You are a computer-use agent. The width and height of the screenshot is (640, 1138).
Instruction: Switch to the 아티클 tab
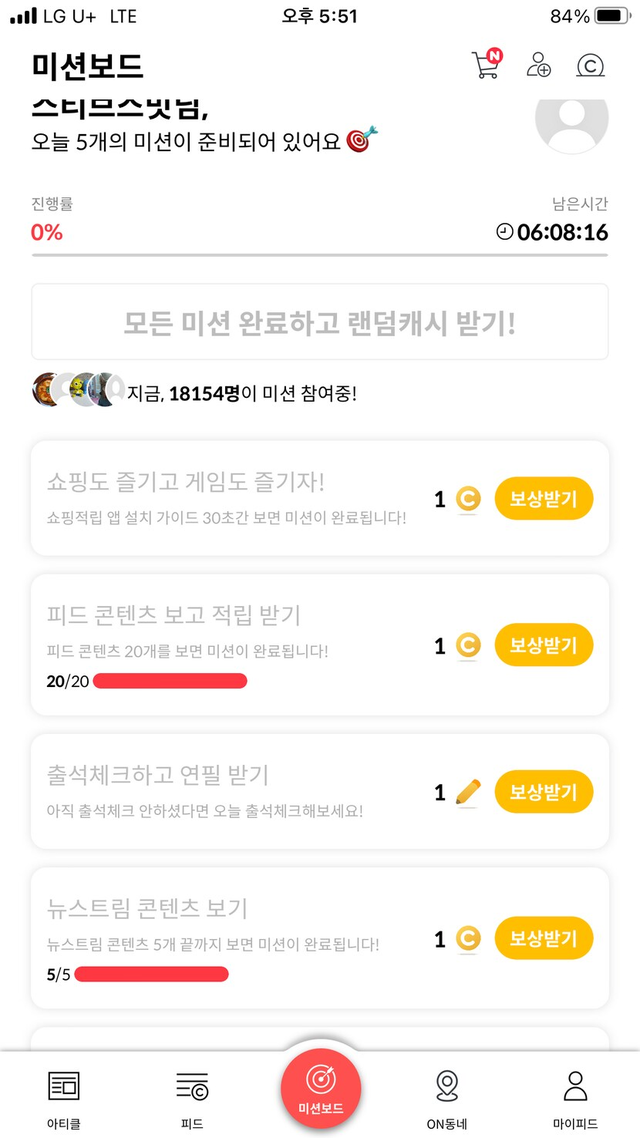click(63, 1097)
